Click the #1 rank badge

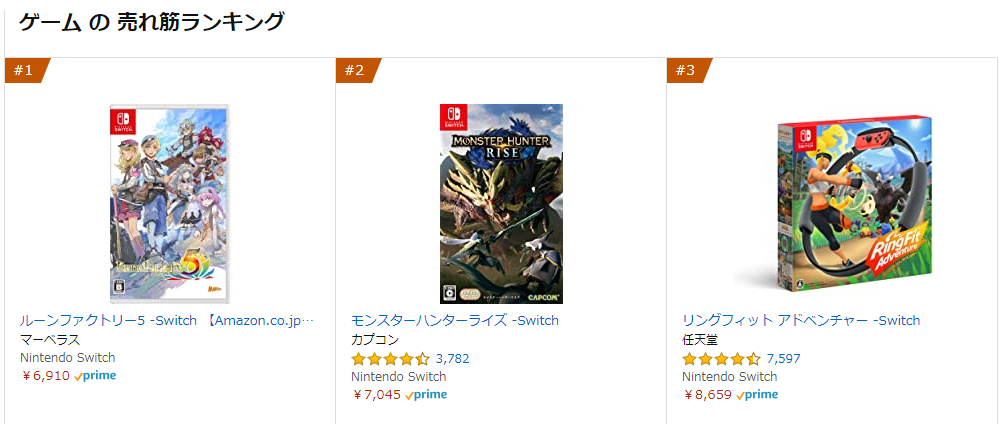tap(24, 70)
